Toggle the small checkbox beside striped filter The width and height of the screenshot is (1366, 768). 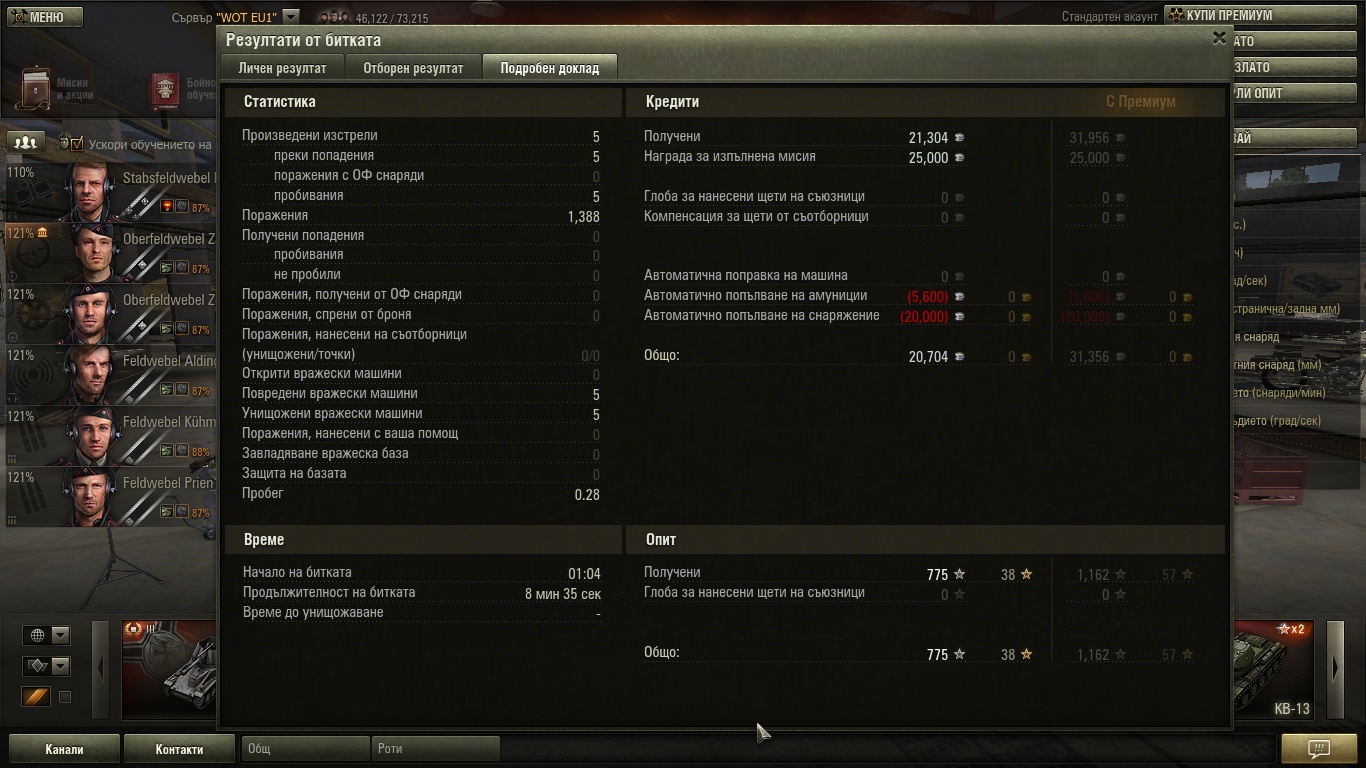(65, 697)
